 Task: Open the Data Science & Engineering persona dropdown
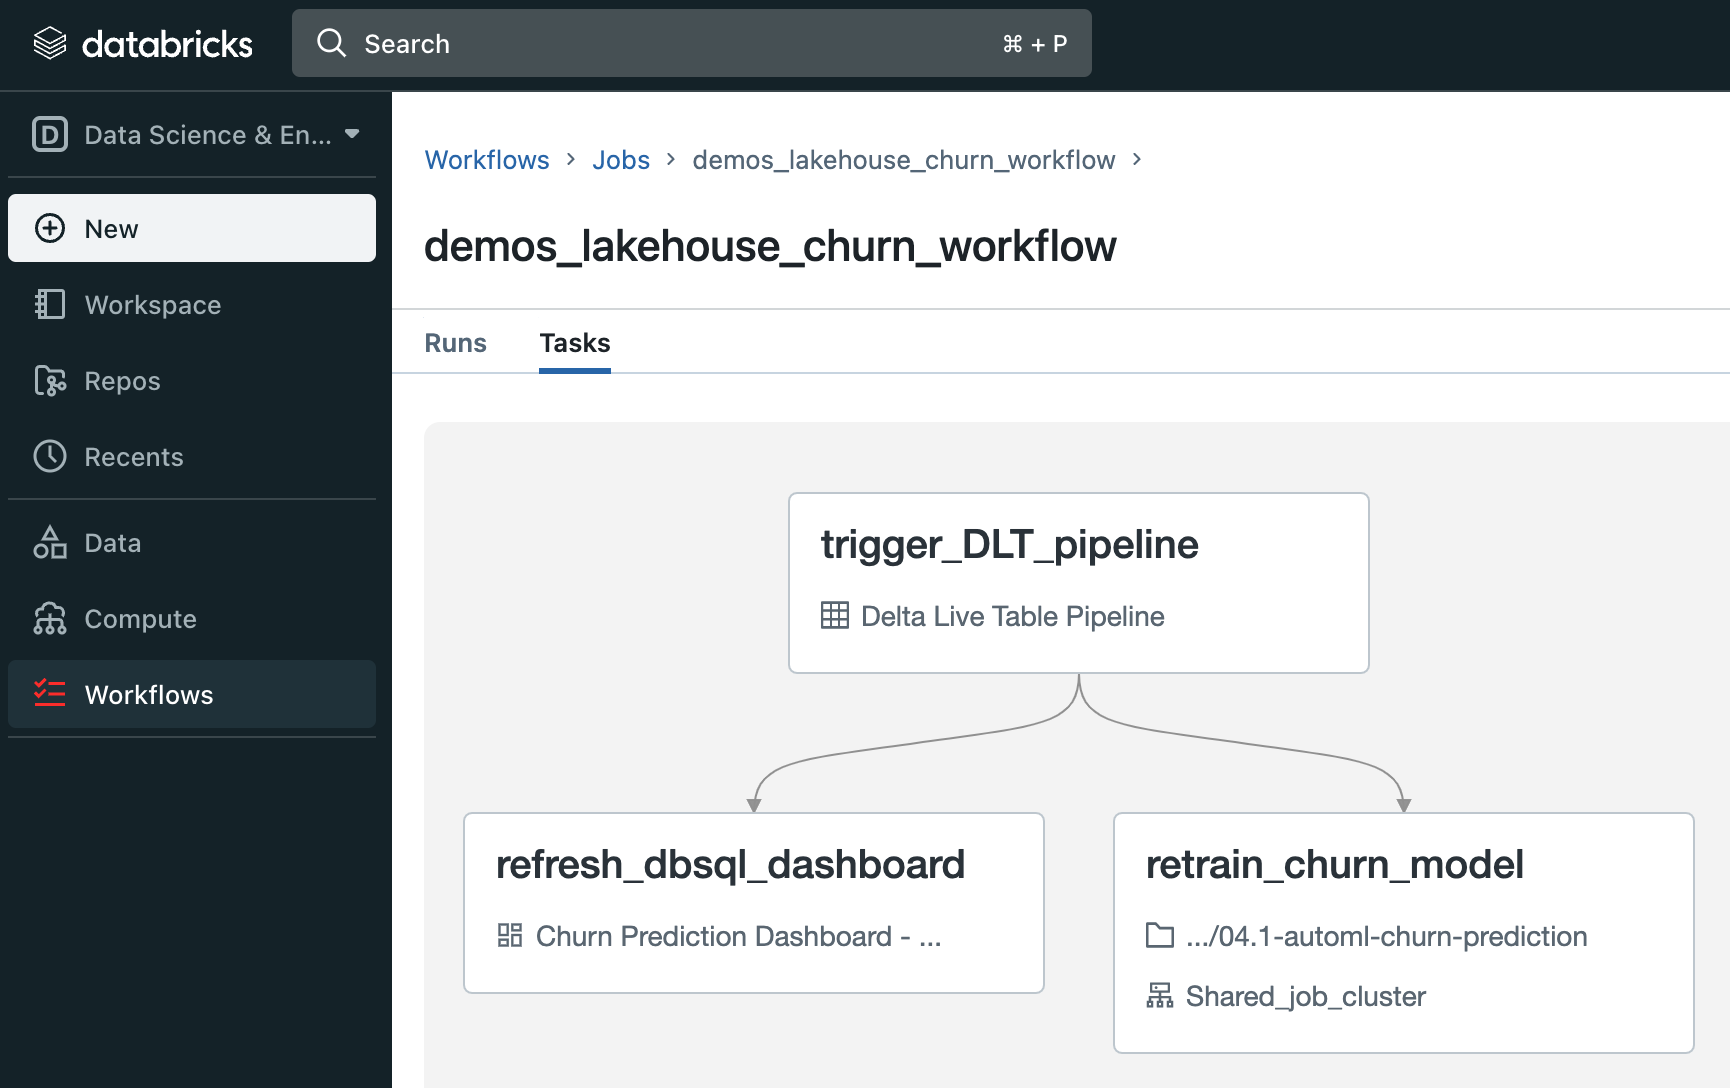tap(197, 134)
